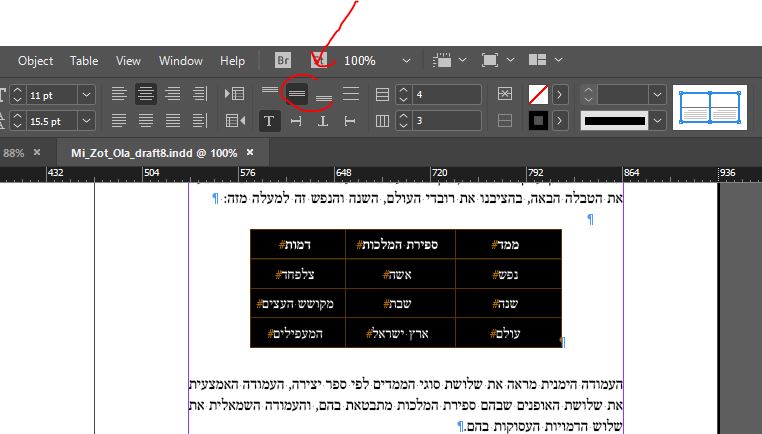Click the black stroke color swatch
This screenshot has width=762, height=434.
538,121
